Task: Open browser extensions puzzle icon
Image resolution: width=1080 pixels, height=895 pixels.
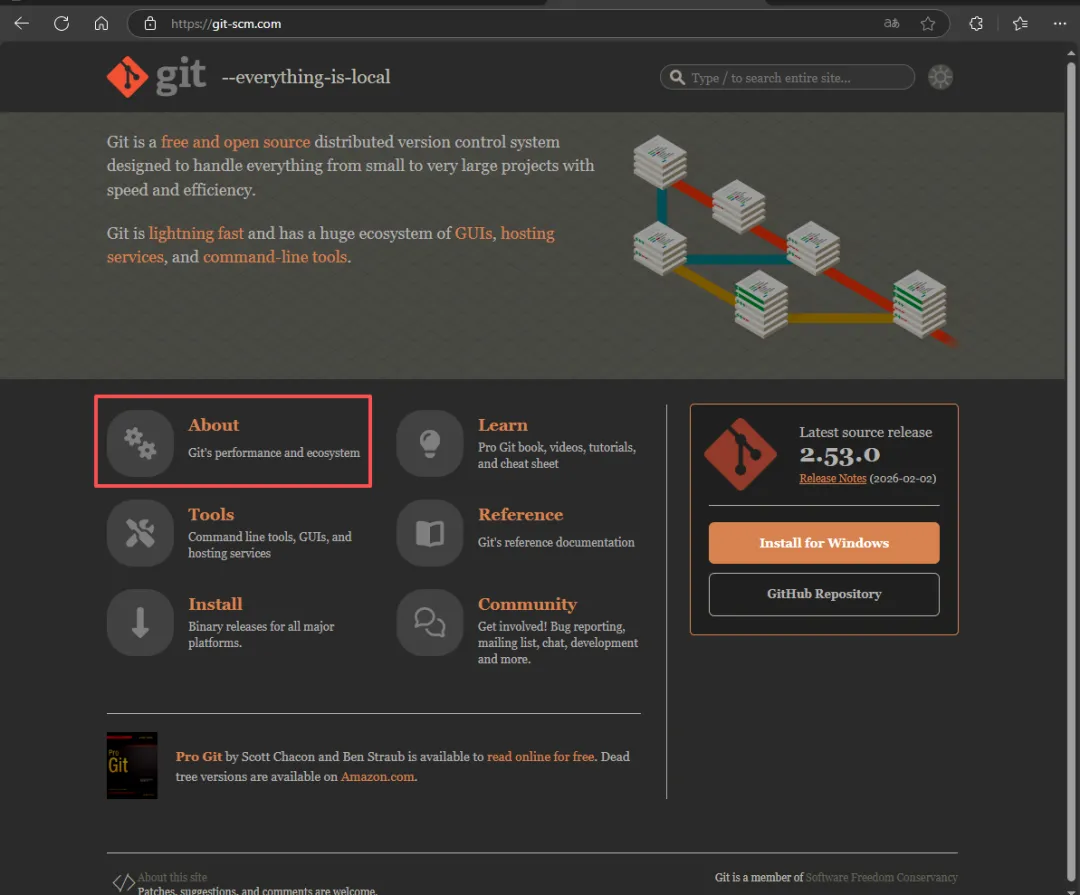Action: [x=976, y=23]
